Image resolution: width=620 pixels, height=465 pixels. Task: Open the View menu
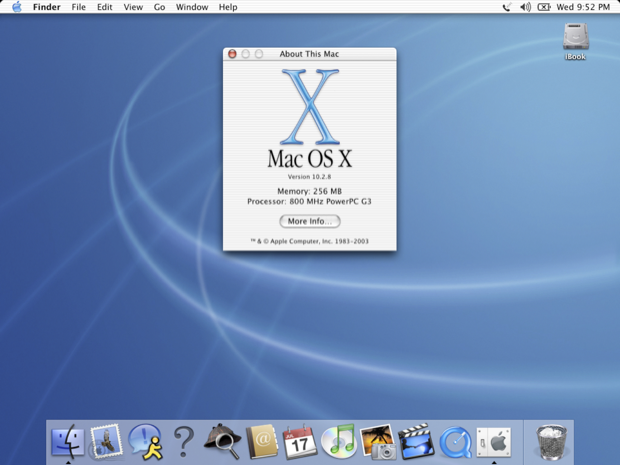pos(133,7)
